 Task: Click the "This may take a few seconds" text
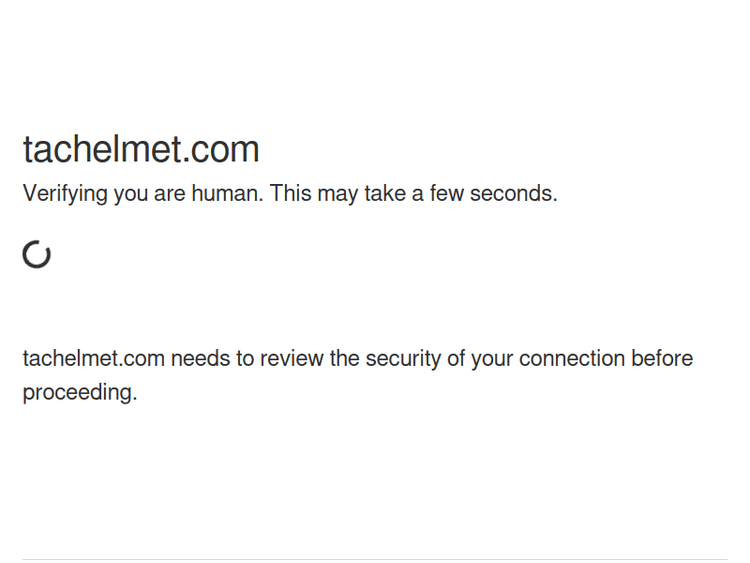[413, 194]
